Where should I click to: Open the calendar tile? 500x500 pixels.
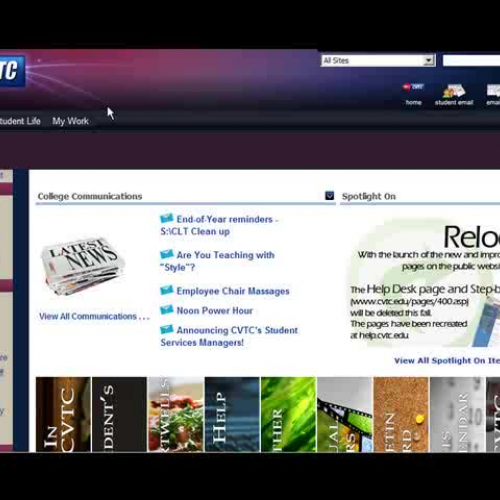(457, 414)
